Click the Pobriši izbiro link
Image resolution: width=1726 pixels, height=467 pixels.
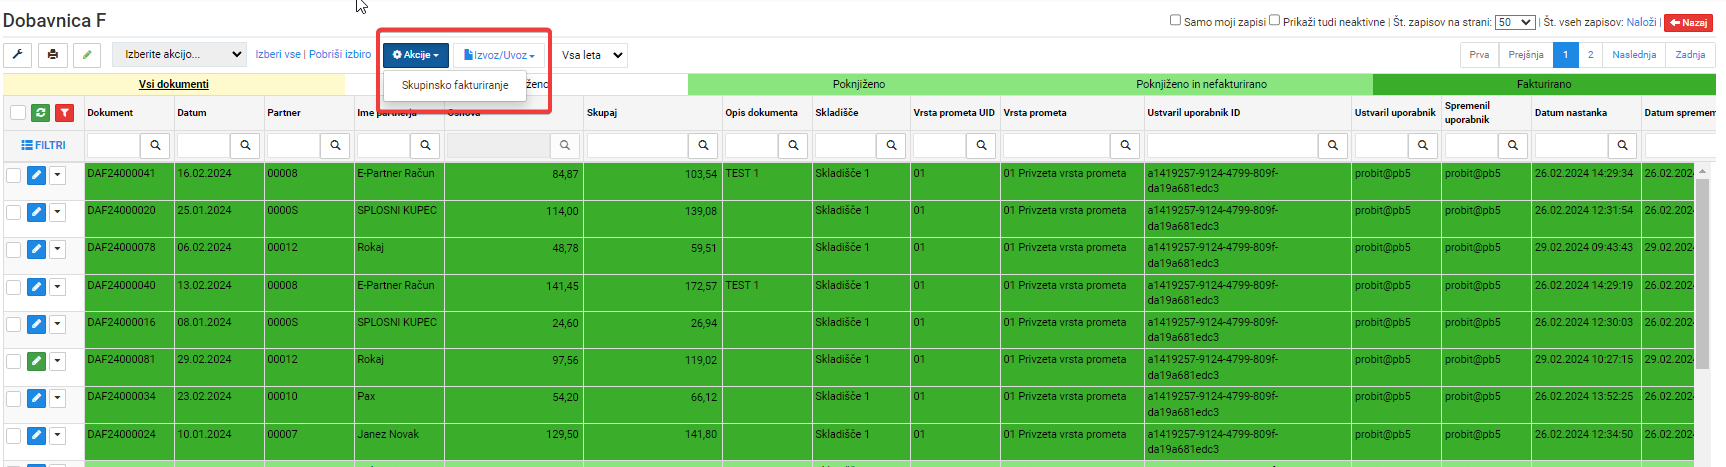340,54
